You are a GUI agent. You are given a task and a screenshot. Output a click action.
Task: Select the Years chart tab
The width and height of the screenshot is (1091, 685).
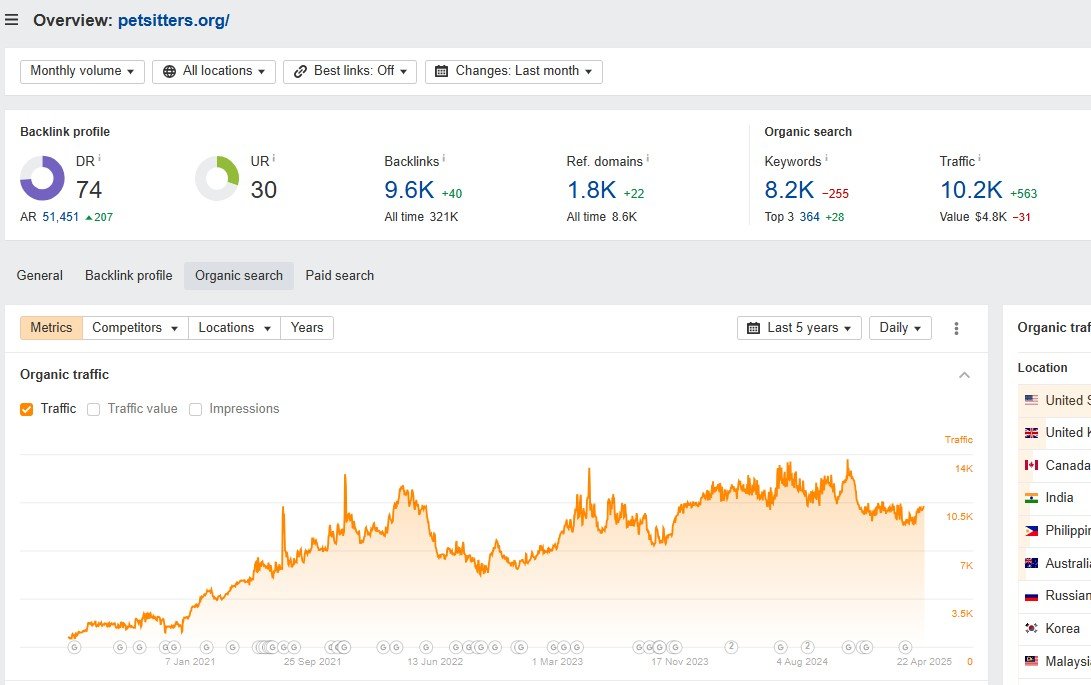[x=307, y=328]
